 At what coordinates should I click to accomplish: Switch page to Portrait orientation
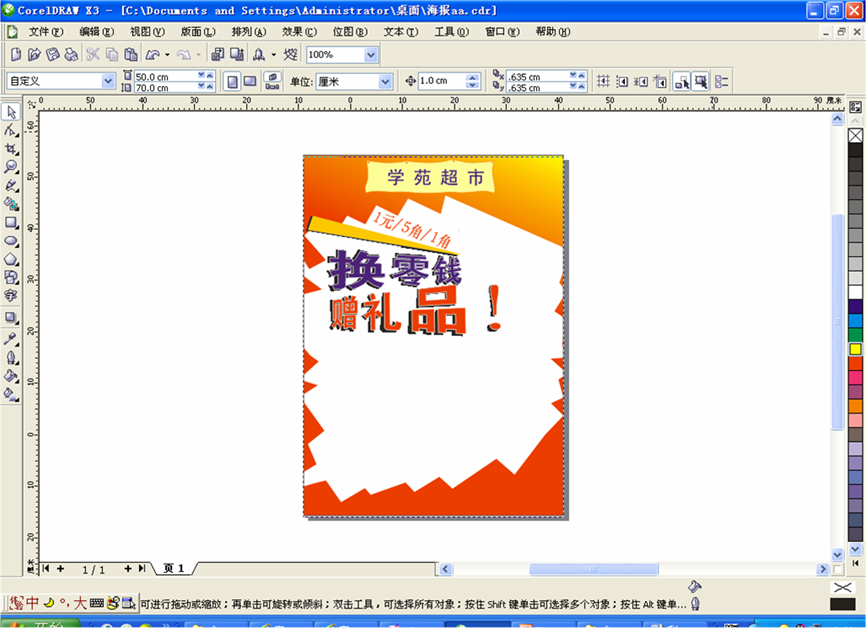(232, 82)
